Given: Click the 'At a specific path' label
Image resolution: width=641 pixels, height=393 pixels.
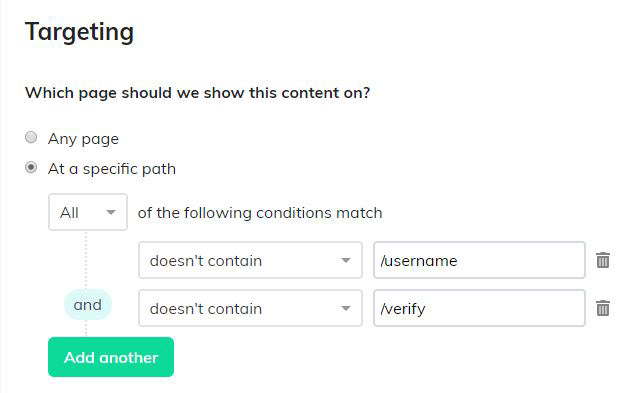Looking at the screenshot, I should tap(112, 169).
